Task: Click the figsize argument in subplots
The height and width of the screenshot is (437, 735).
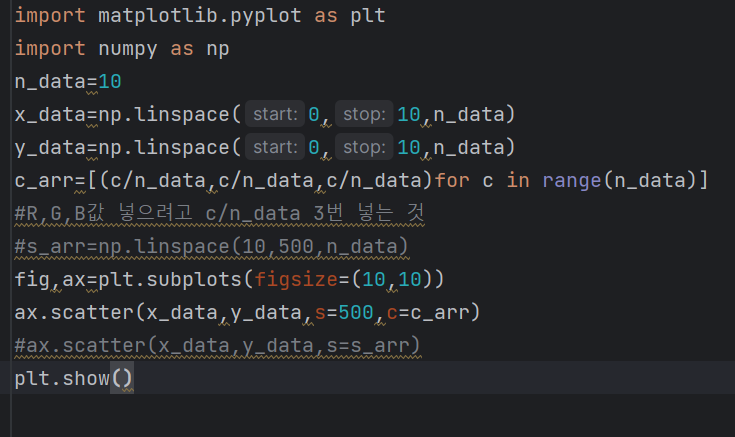Action: (296, 279)
